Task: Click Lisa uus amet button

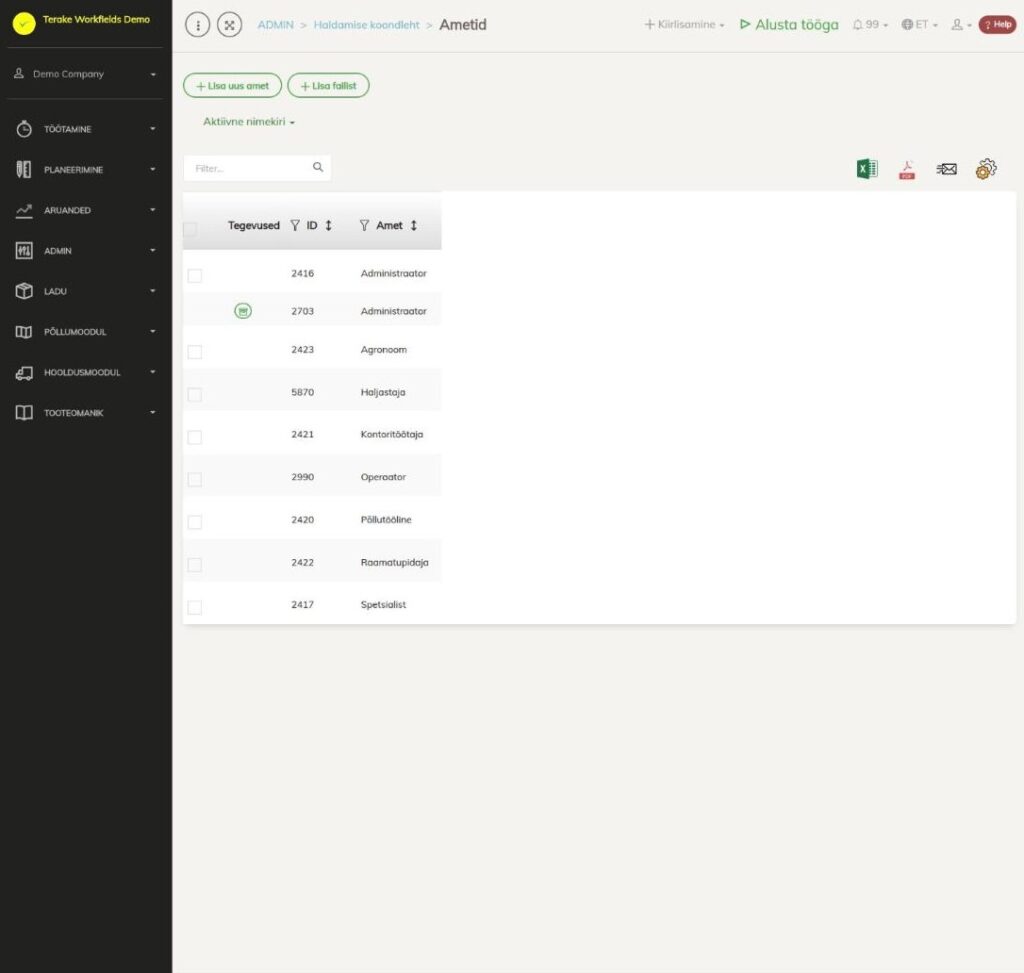Action: [x=232, y=86]
